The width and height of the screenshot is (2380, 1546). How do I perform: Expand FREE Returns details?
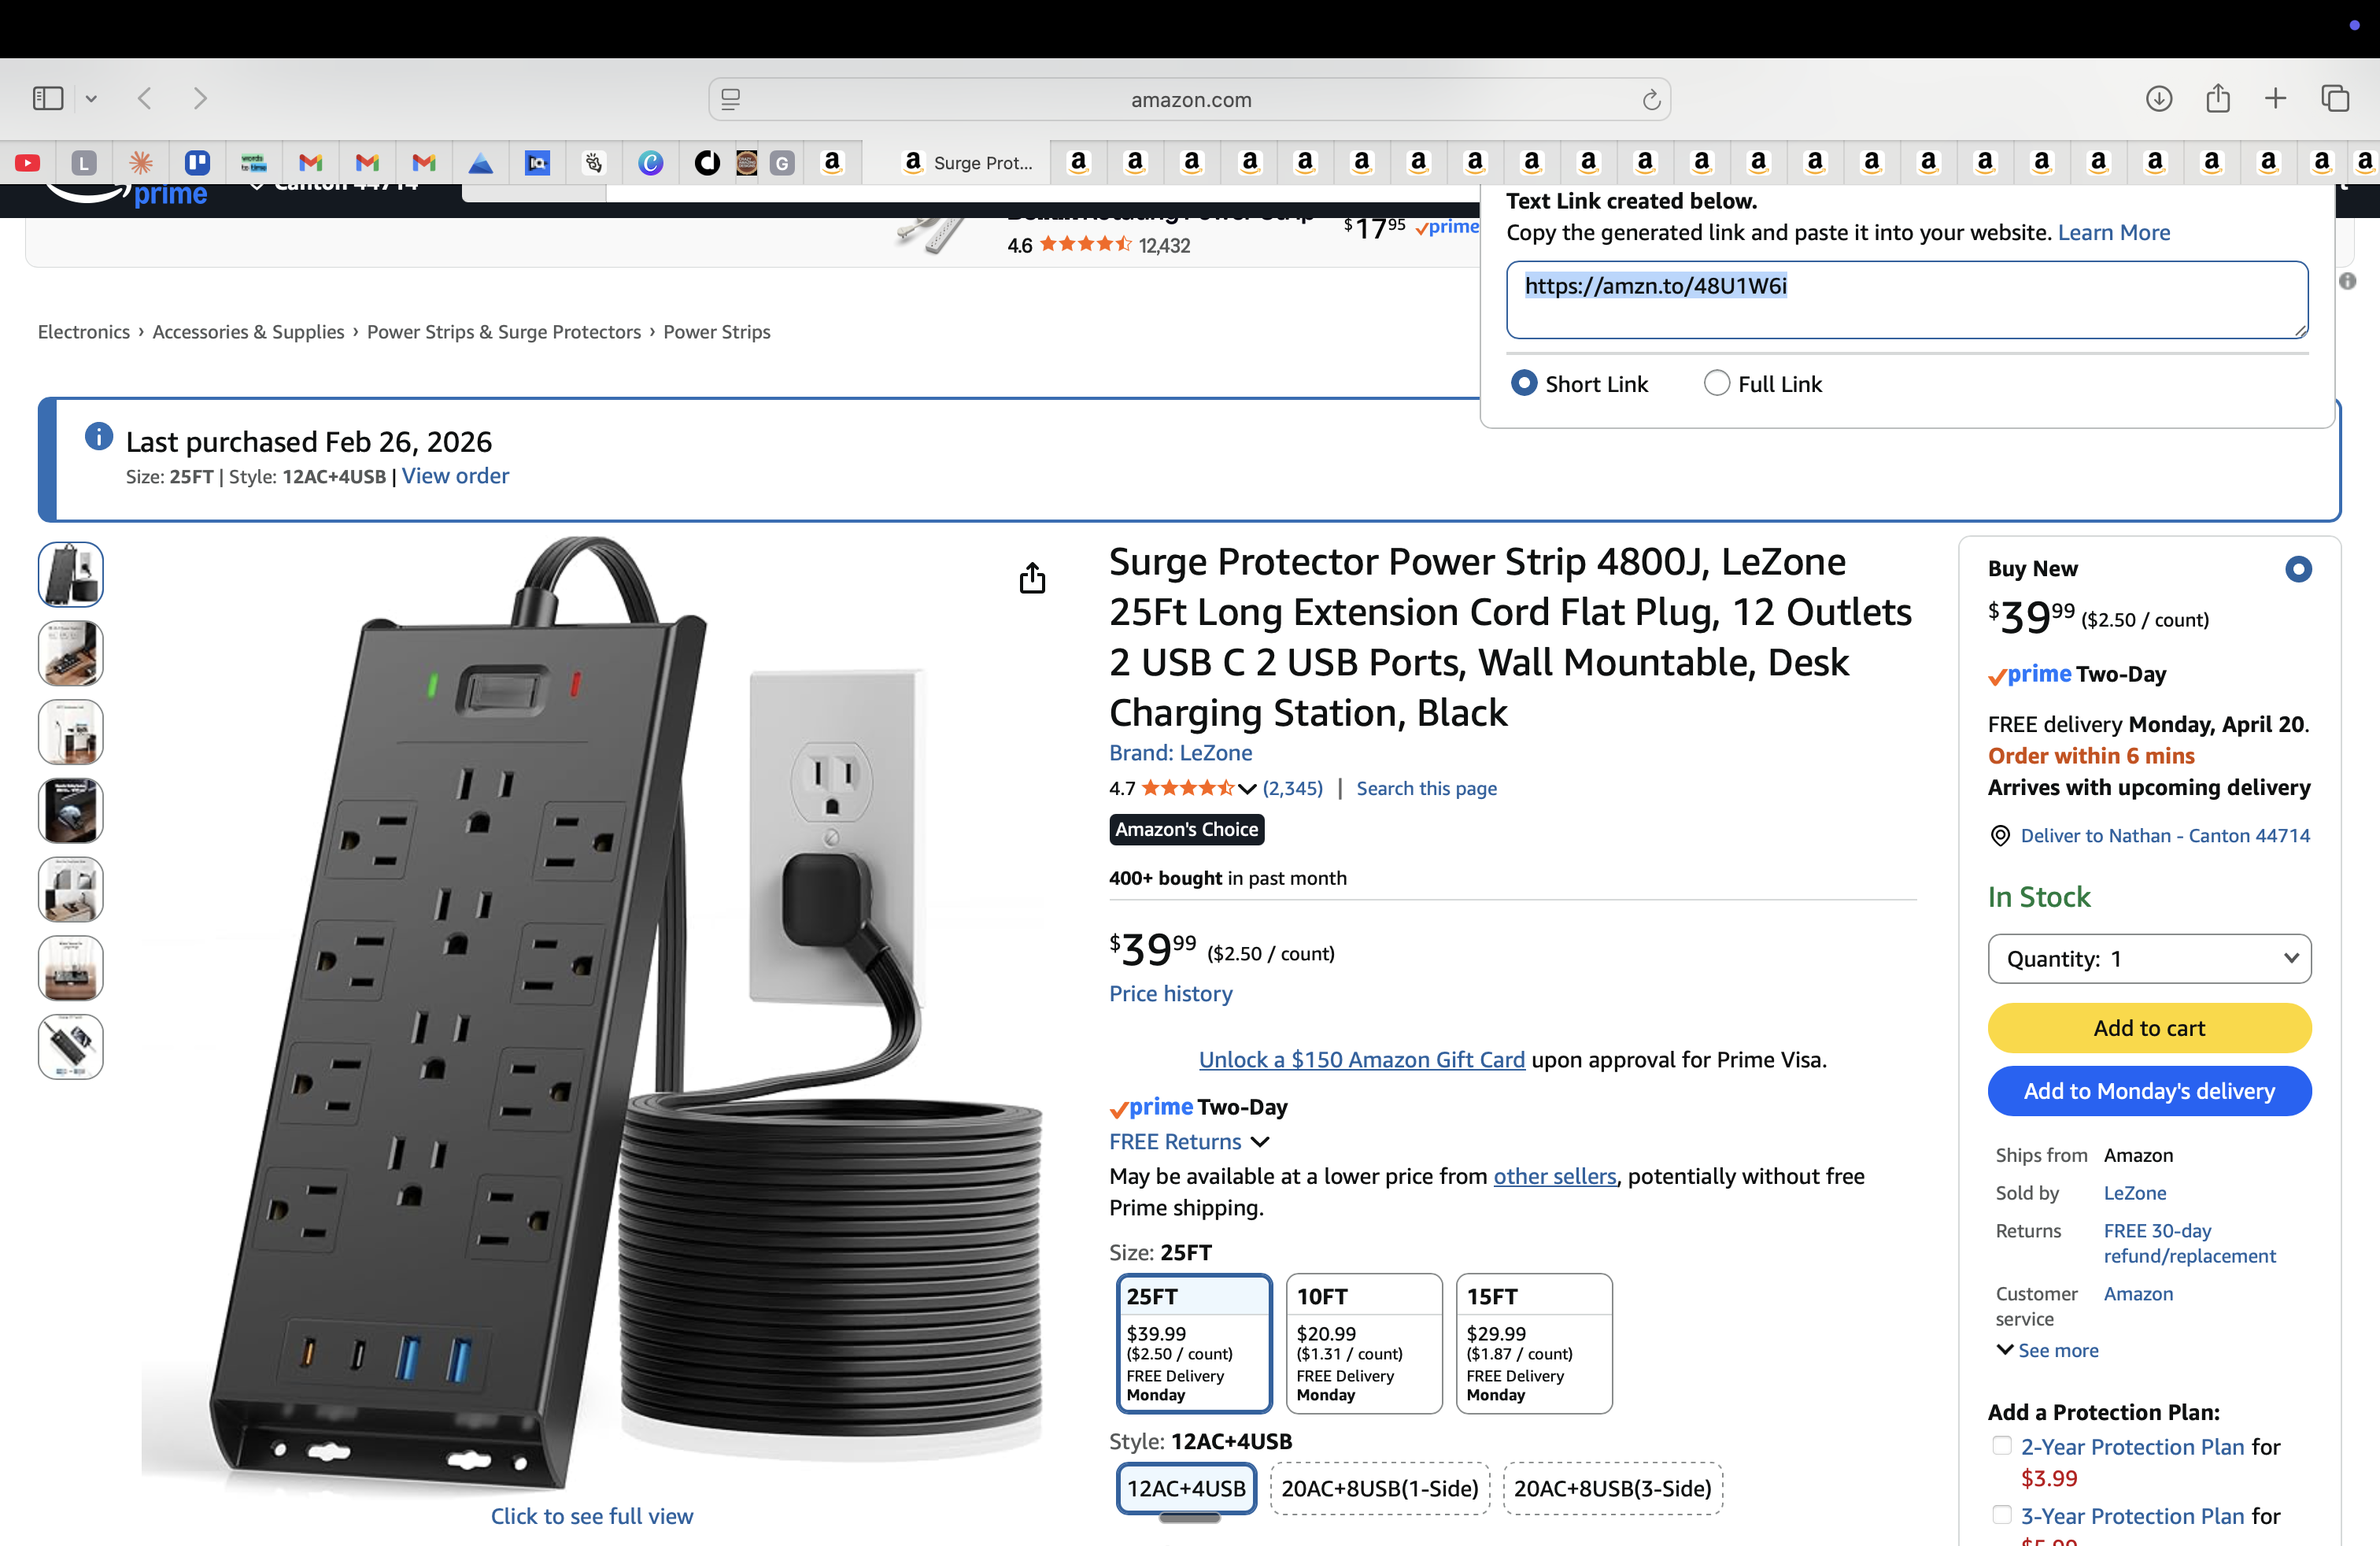(1260, 1142)
